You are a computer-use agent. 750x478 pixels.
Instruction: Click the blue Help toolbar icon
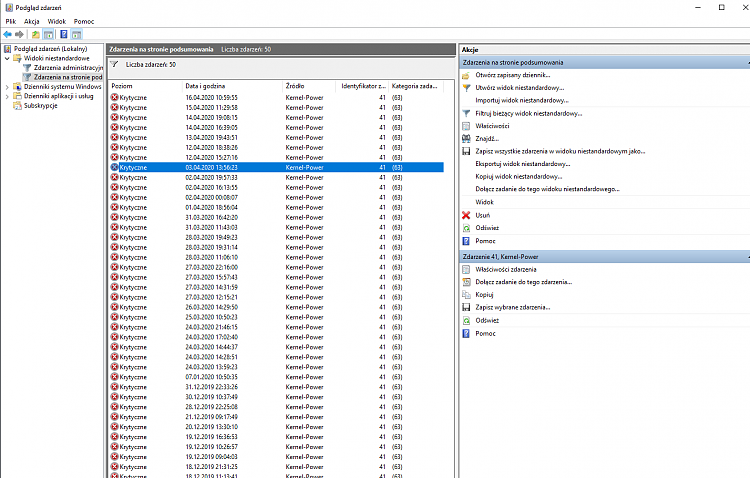pos(63,34)
